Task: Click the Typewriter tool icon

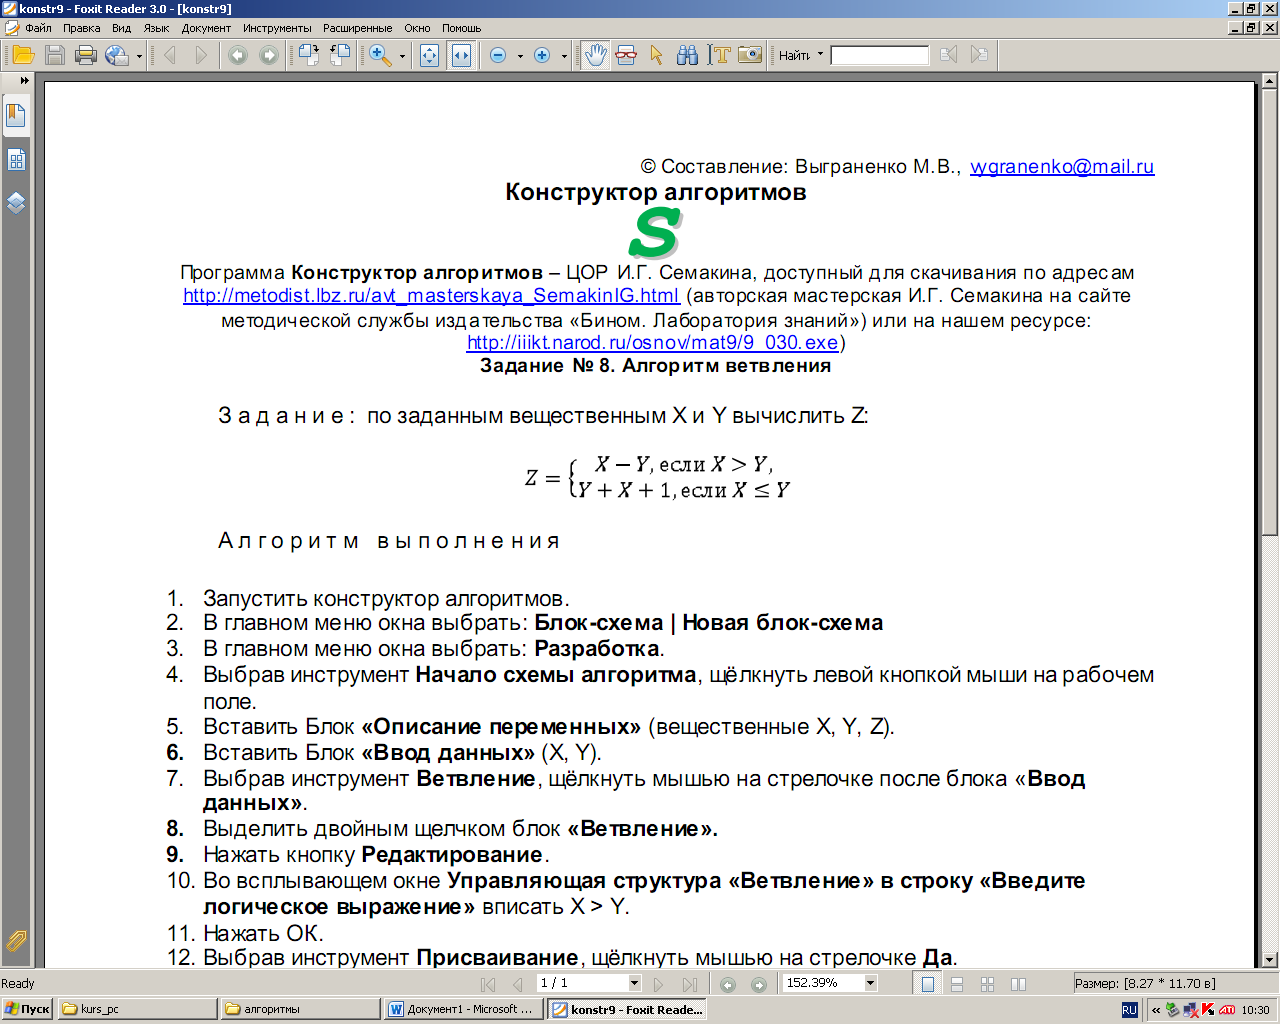Action: point(626,55)
